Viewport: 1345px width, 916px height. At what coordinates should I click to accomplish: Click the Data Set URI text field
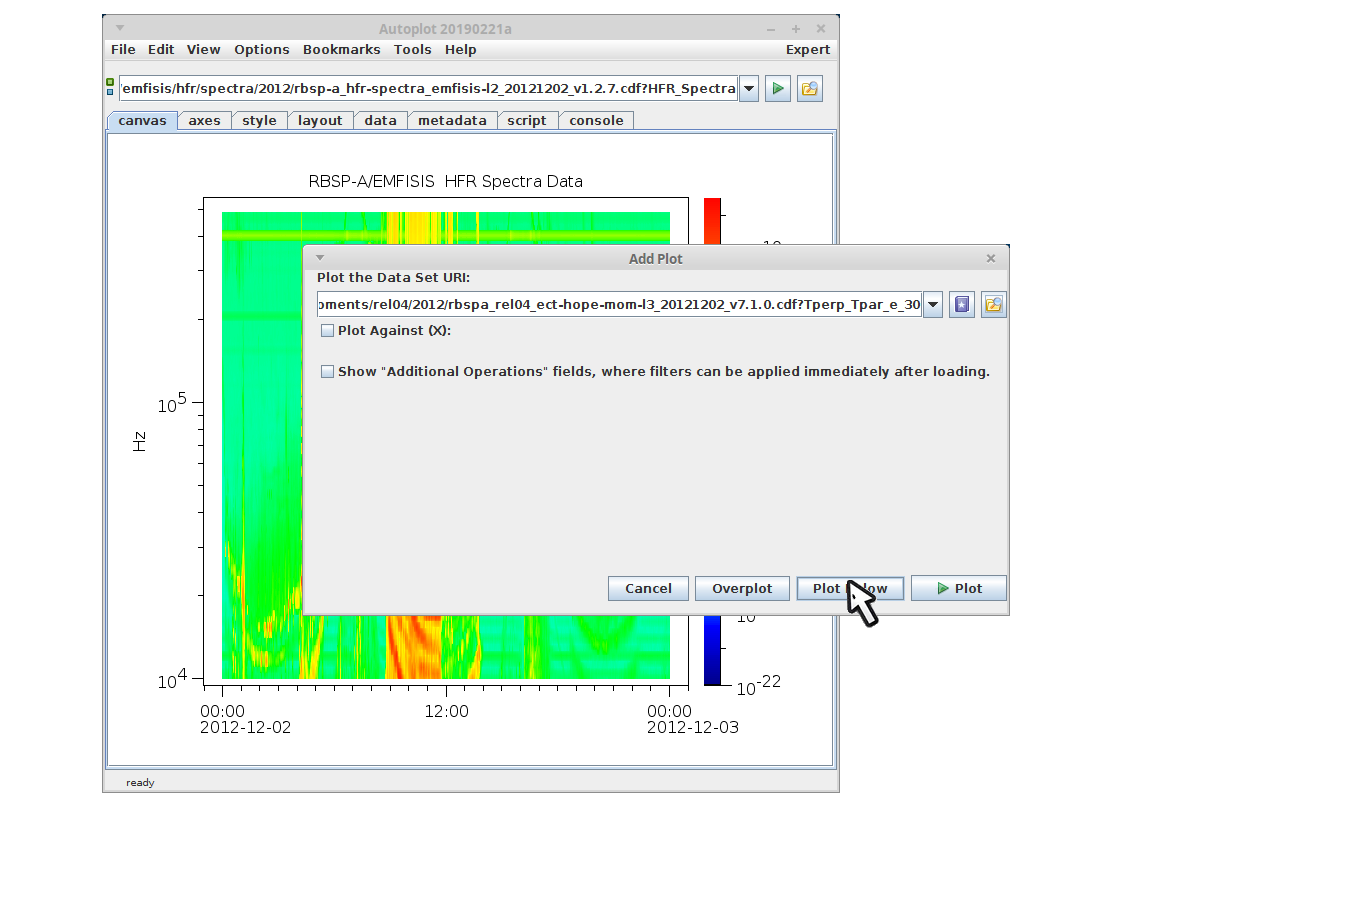[x=619, y=305]
